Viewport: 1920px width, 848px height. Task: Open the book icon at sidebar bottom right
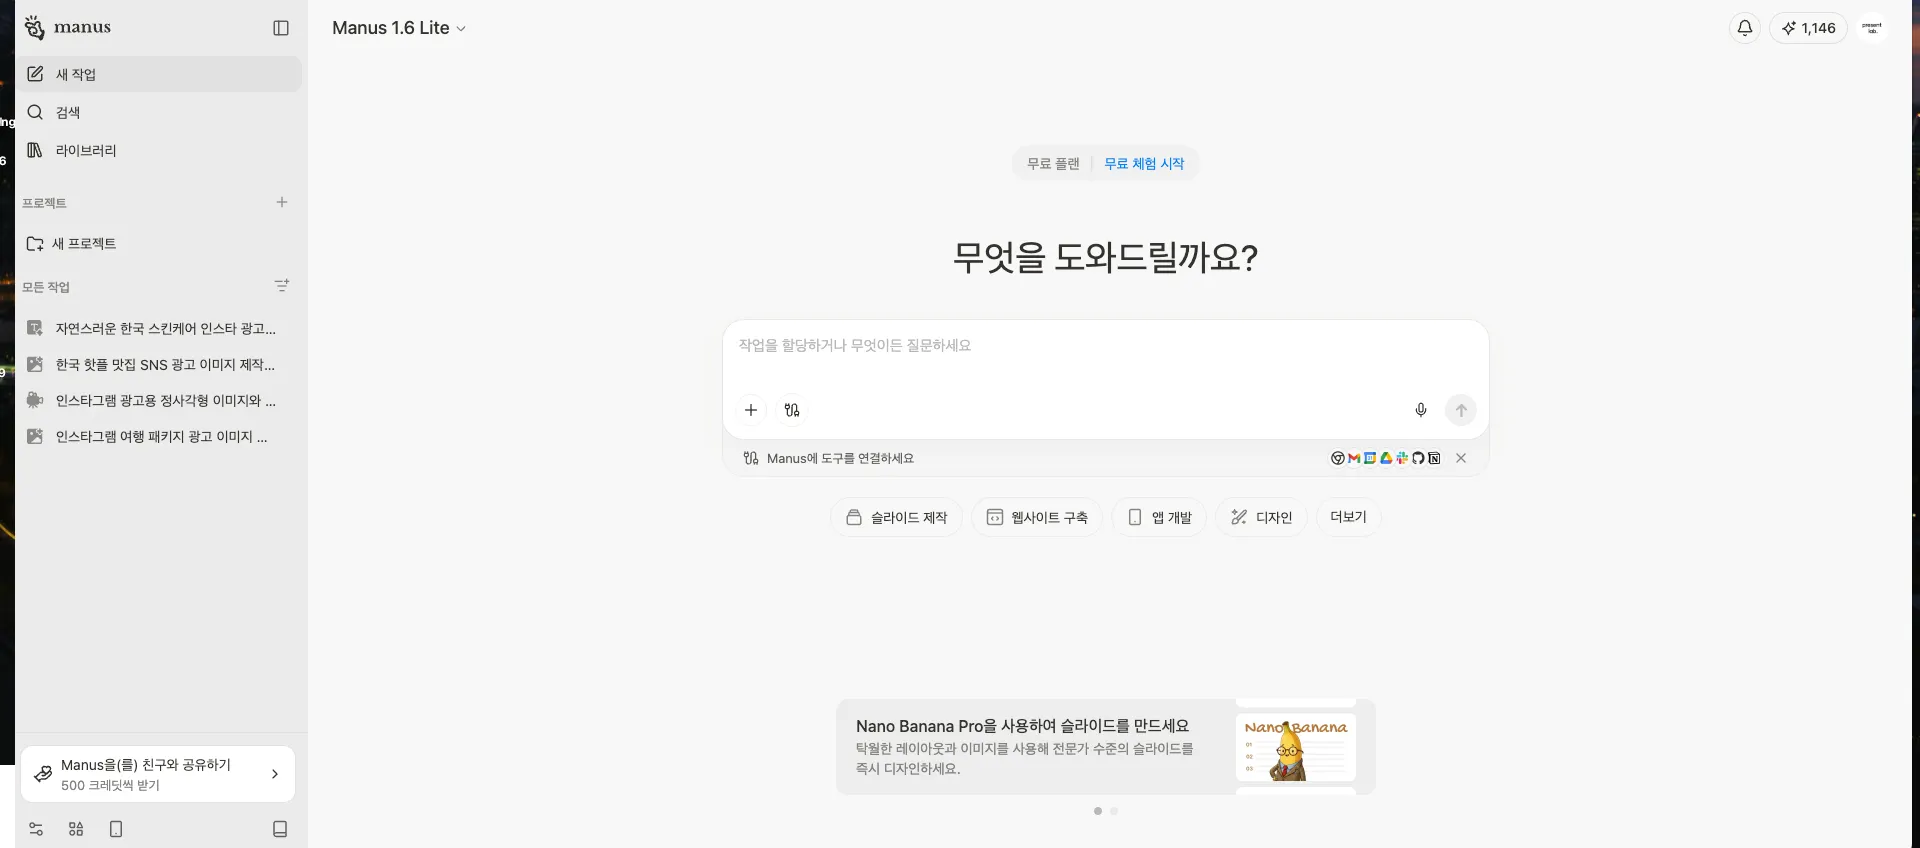pyautogui.click(x=280, y=829)
